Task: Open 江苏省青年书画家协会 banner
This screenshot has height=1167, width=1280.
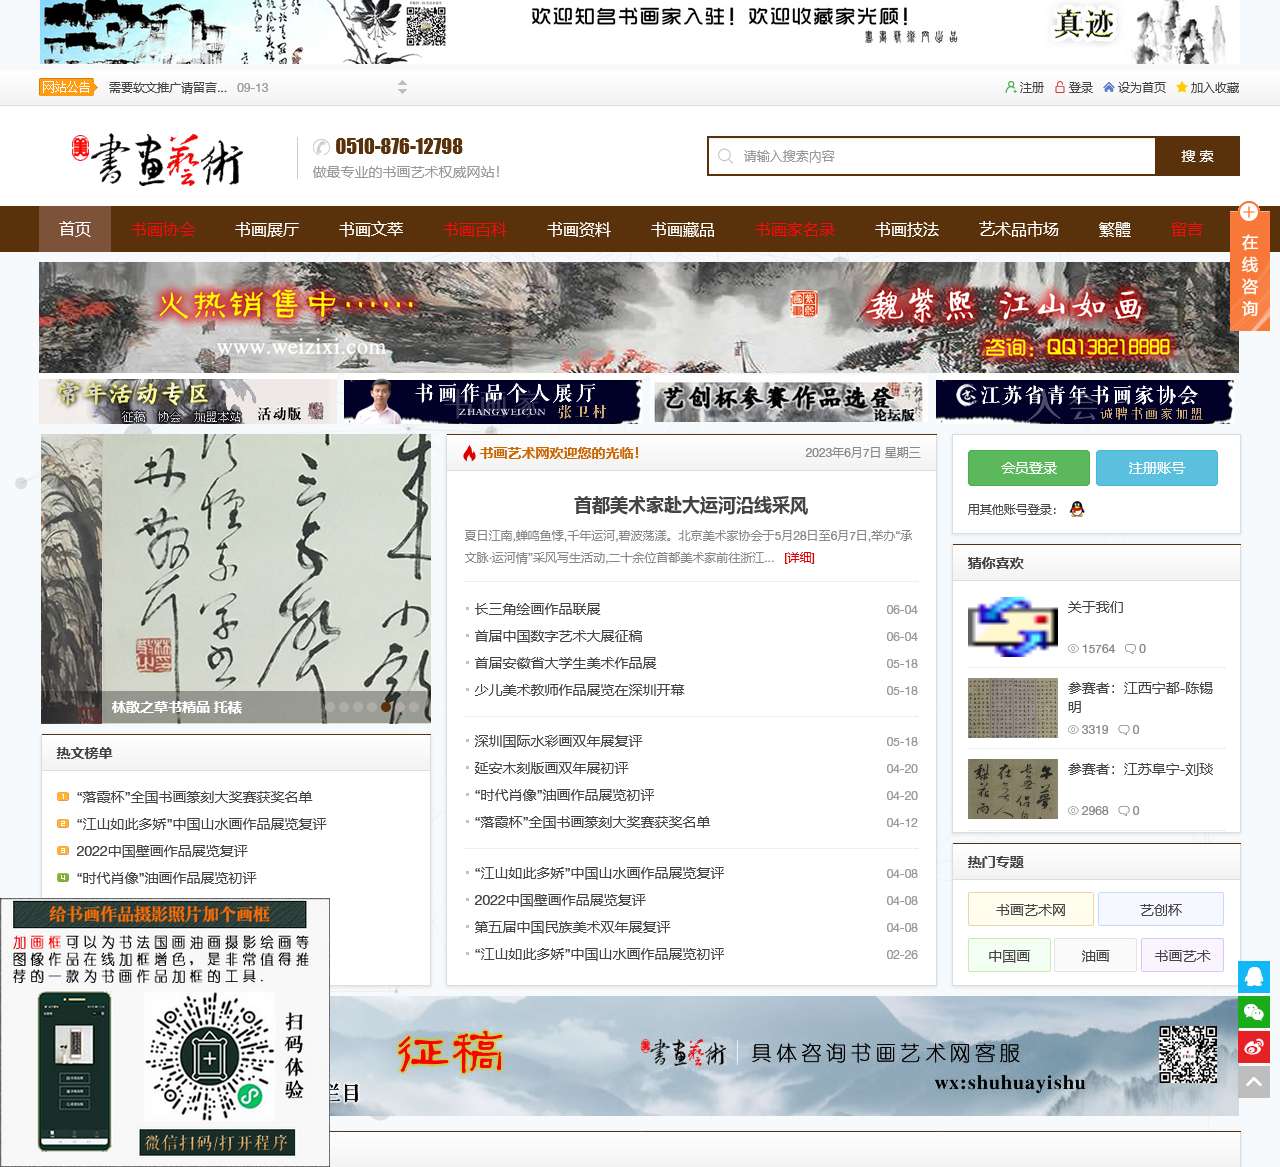Action: 1084,401
